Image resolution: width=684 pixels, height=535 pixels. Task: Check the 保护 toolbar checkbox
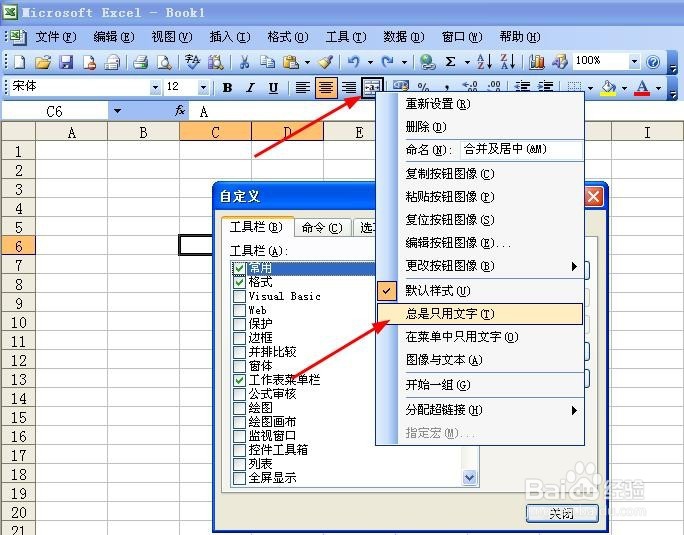tap(239, 324)
